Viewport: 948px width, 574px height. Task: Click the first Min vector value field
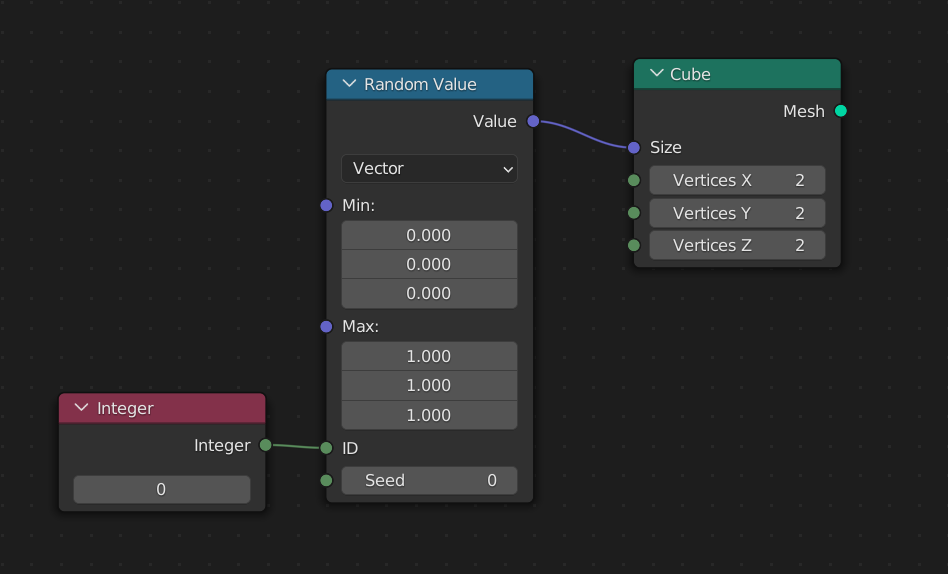coord(429,235)
